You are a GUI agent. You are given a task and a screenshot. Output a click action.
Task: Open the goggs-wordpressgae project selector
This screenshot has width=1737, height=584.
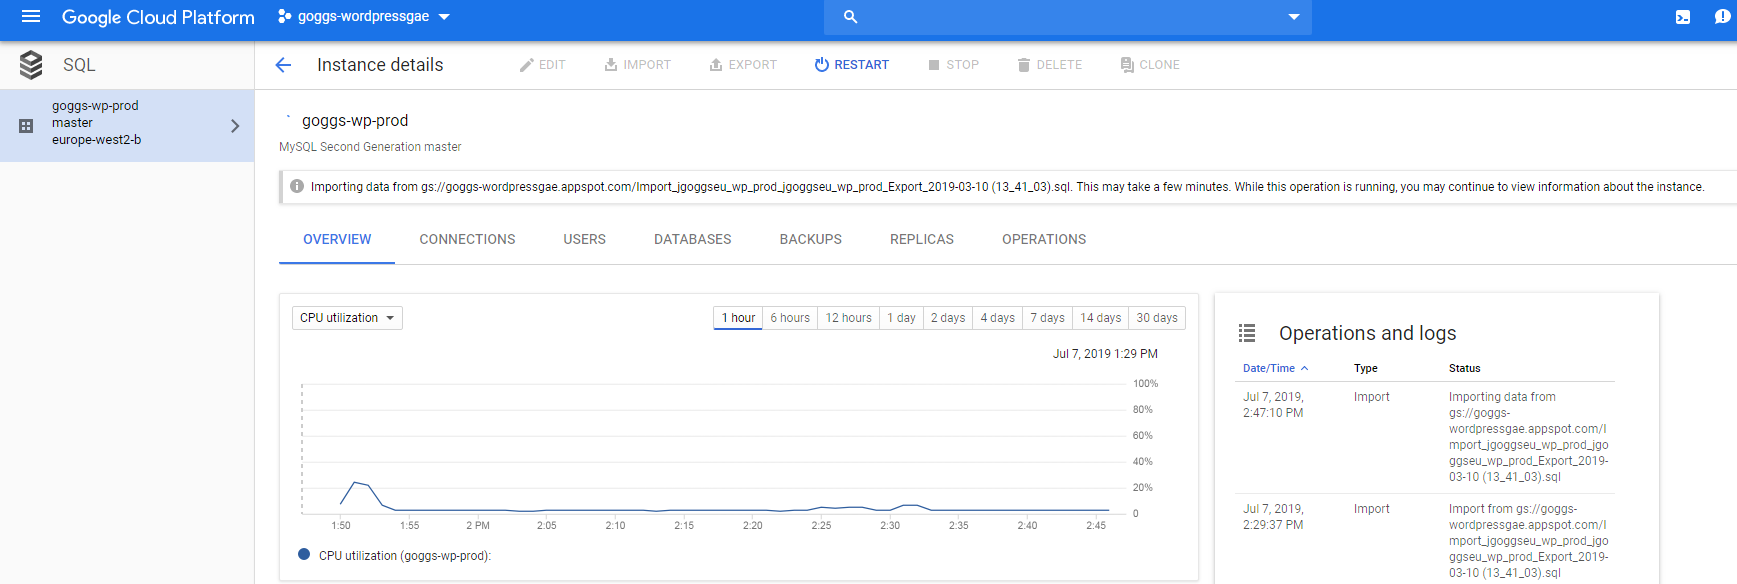364,16
